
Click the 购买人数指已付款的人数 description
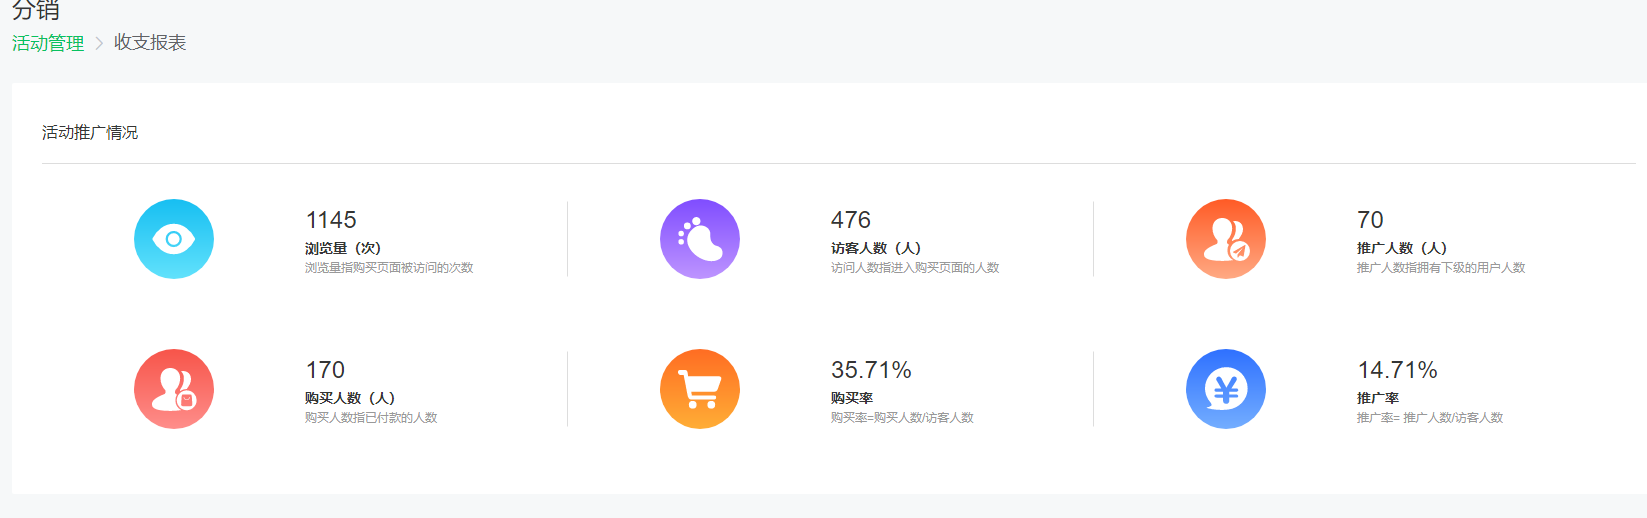371,418
